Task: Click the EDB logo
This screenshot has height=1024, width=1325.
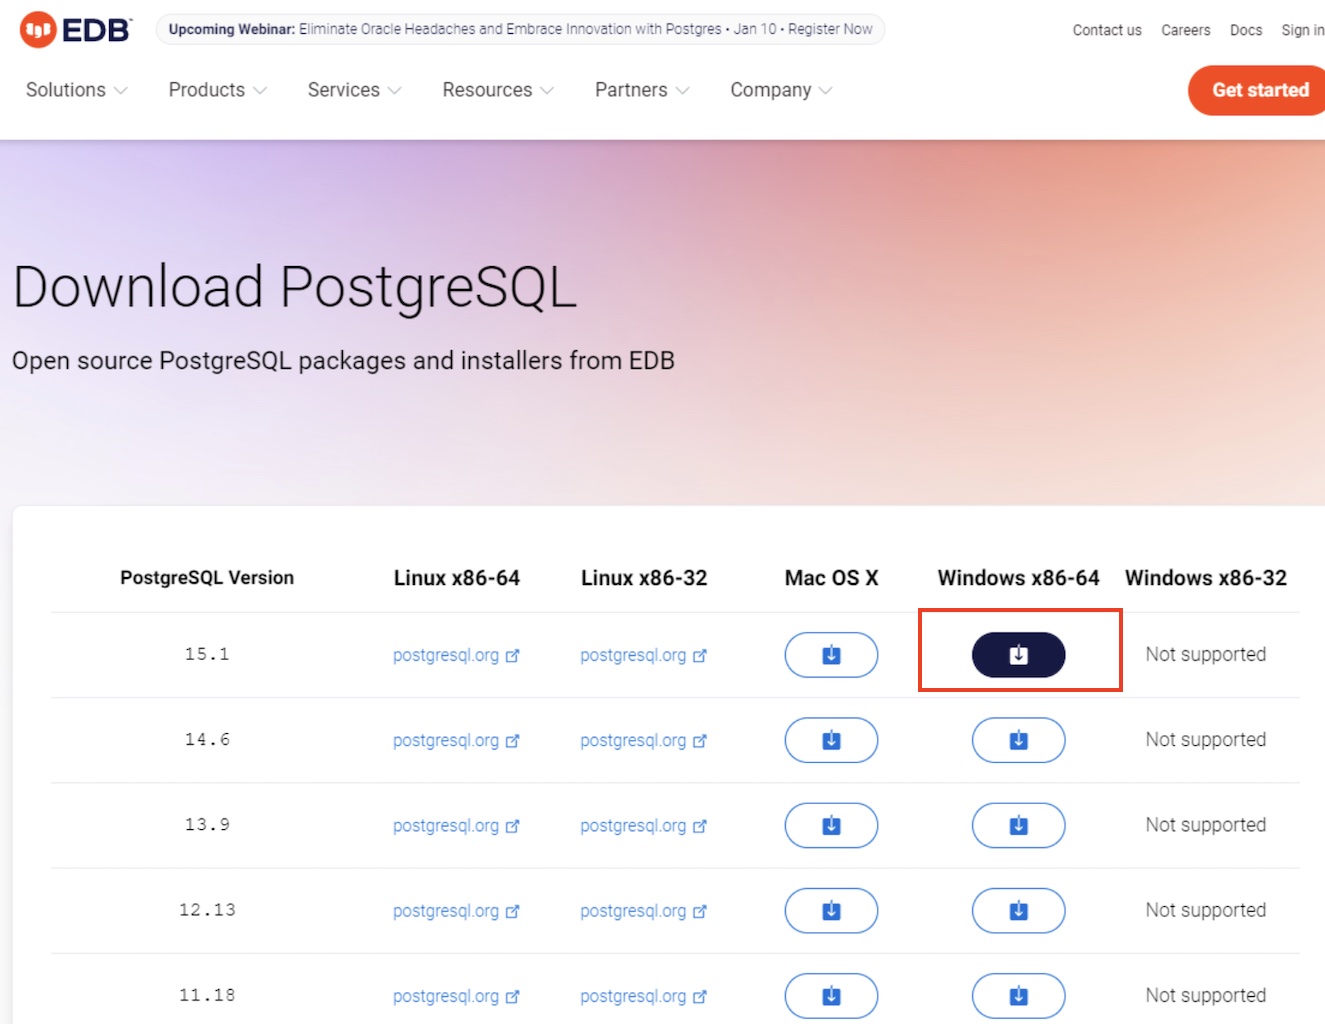Action: 75,30
